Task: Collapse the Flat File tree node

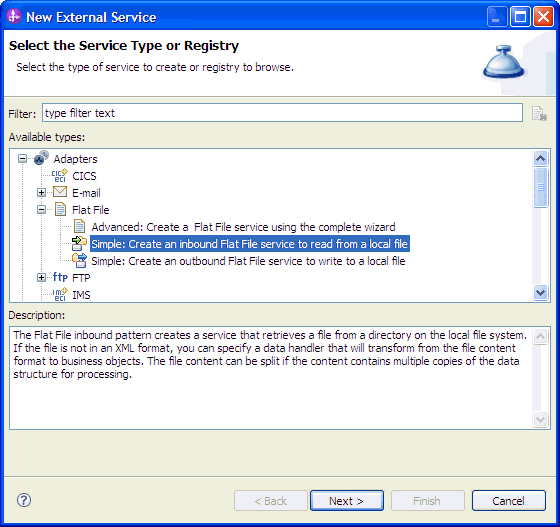Action: coord(41,210)
